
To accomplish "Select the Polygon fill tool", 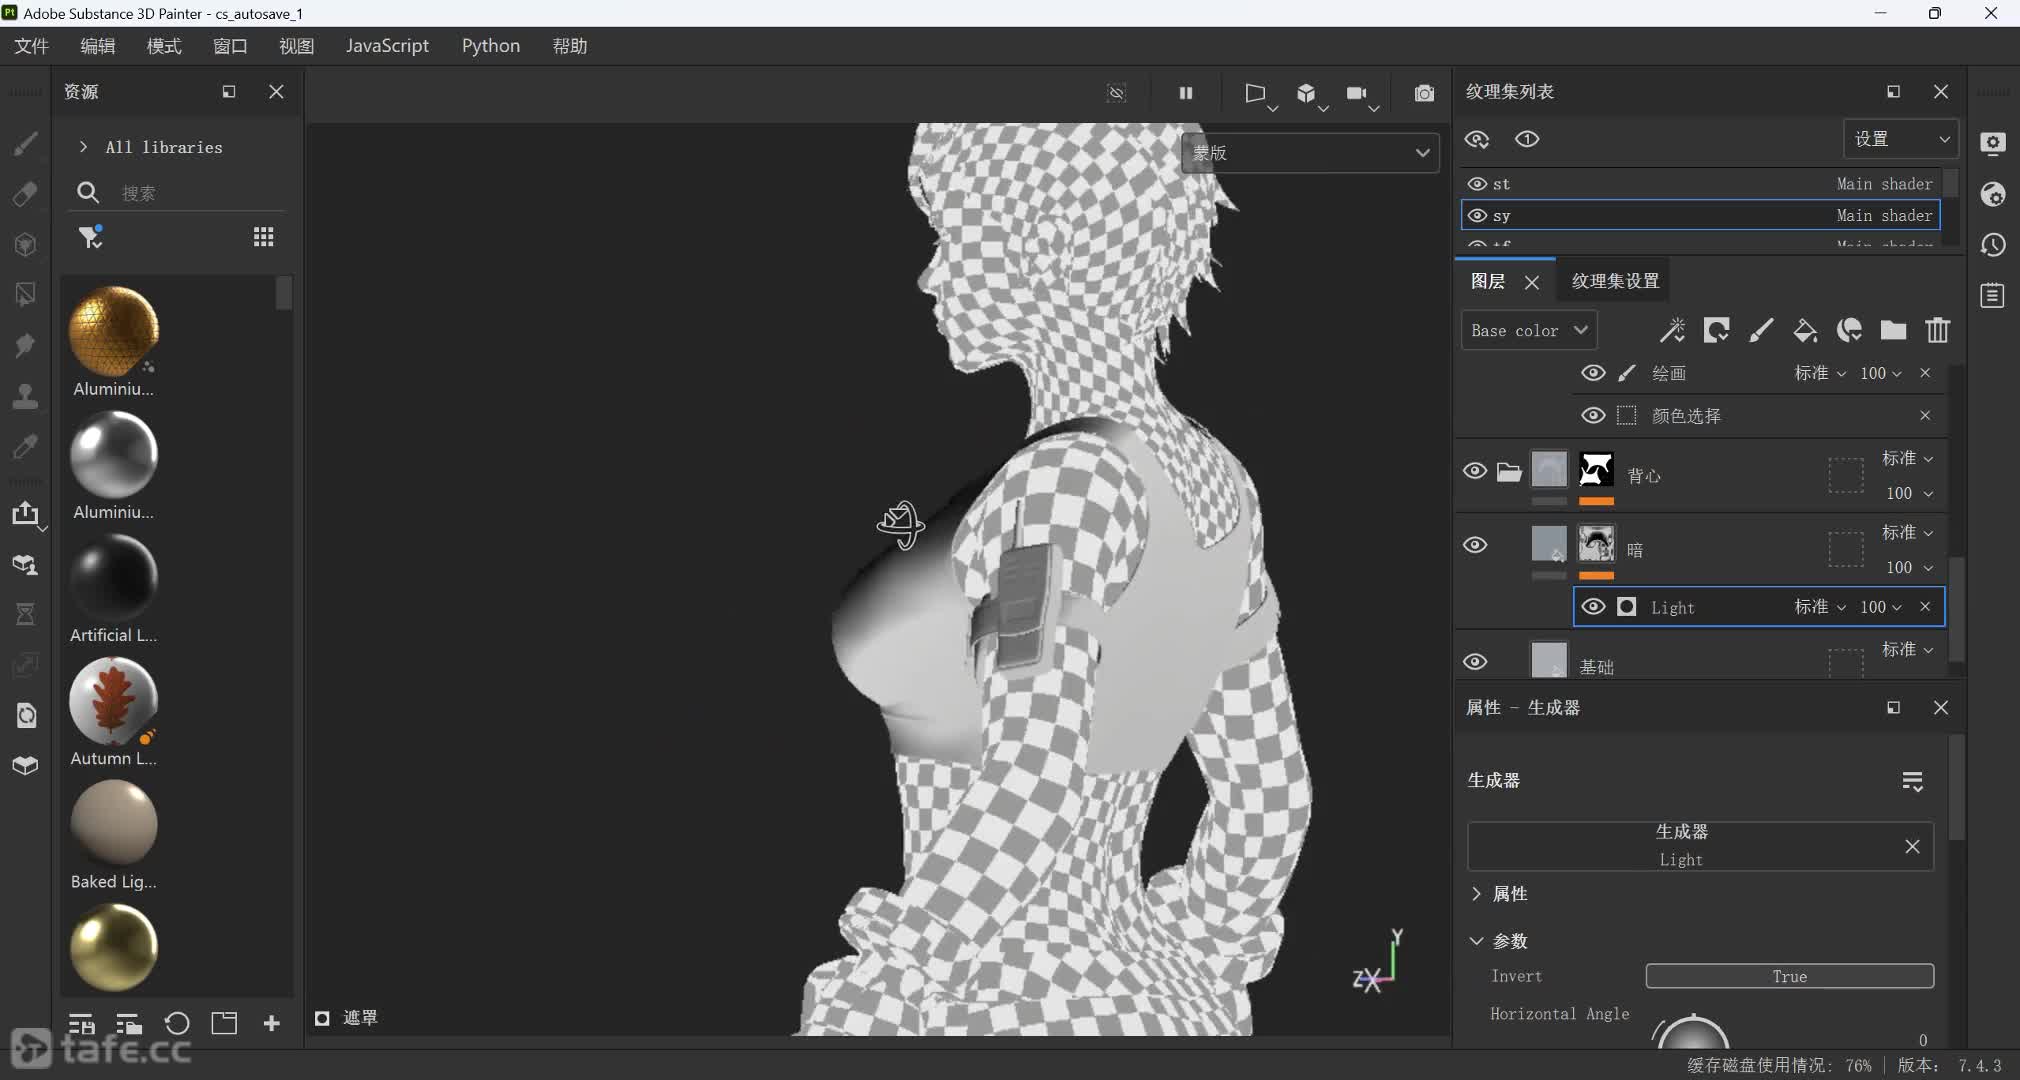I will [26, 294].
